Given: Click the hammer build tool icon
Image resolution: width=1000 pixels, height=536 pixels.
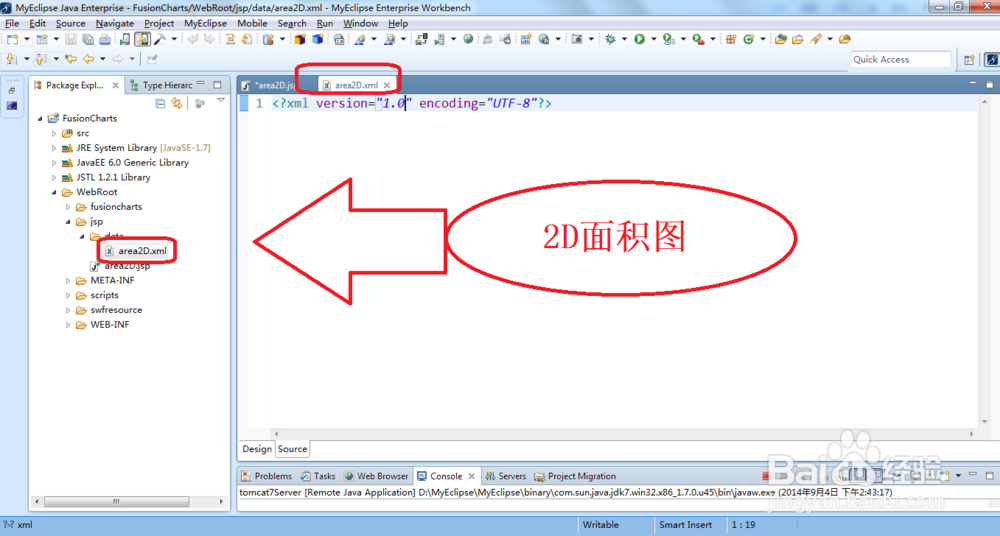Looking at the screenshot, I should coord(159,39).
